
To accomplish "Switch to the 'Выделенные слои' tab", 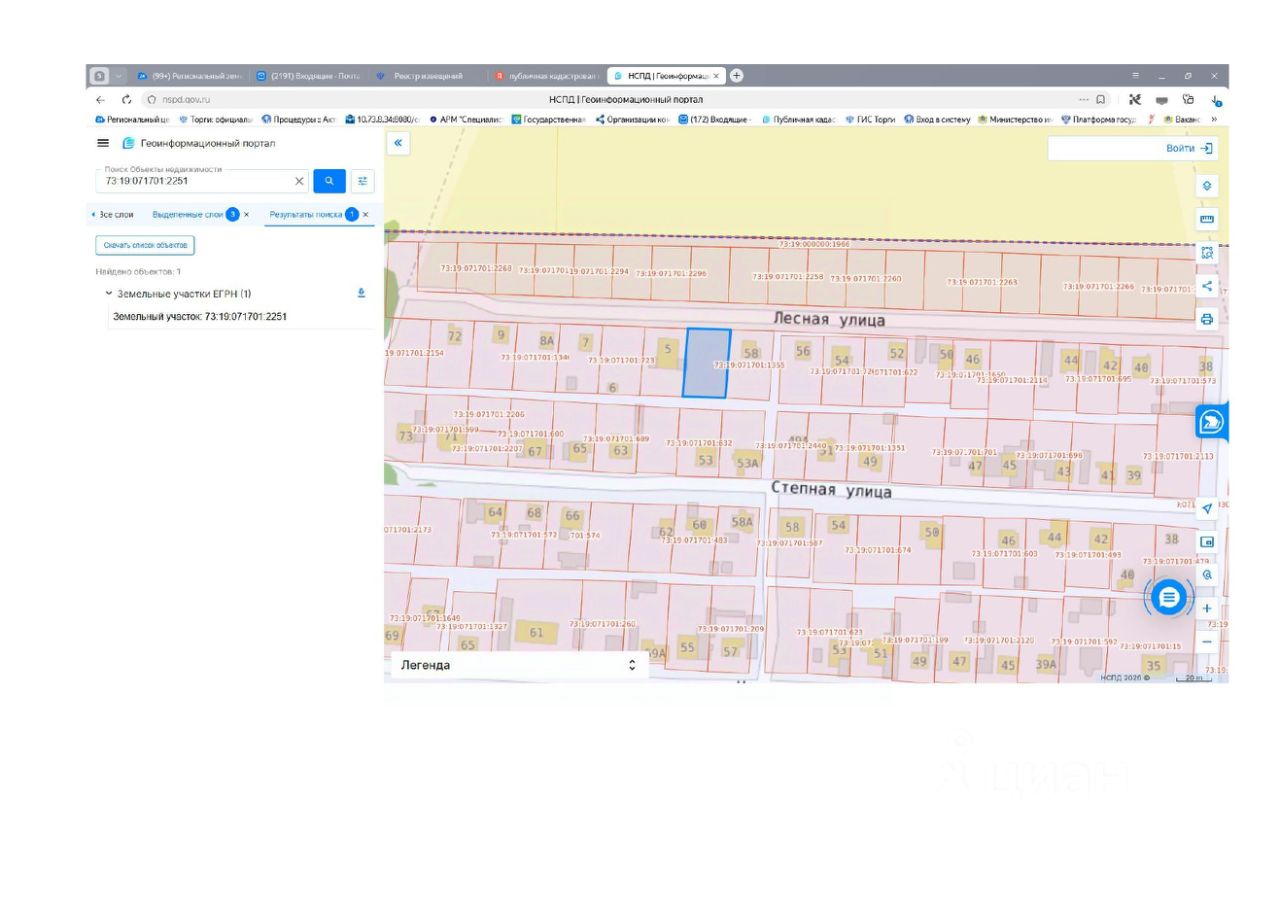I will point(187,215).
